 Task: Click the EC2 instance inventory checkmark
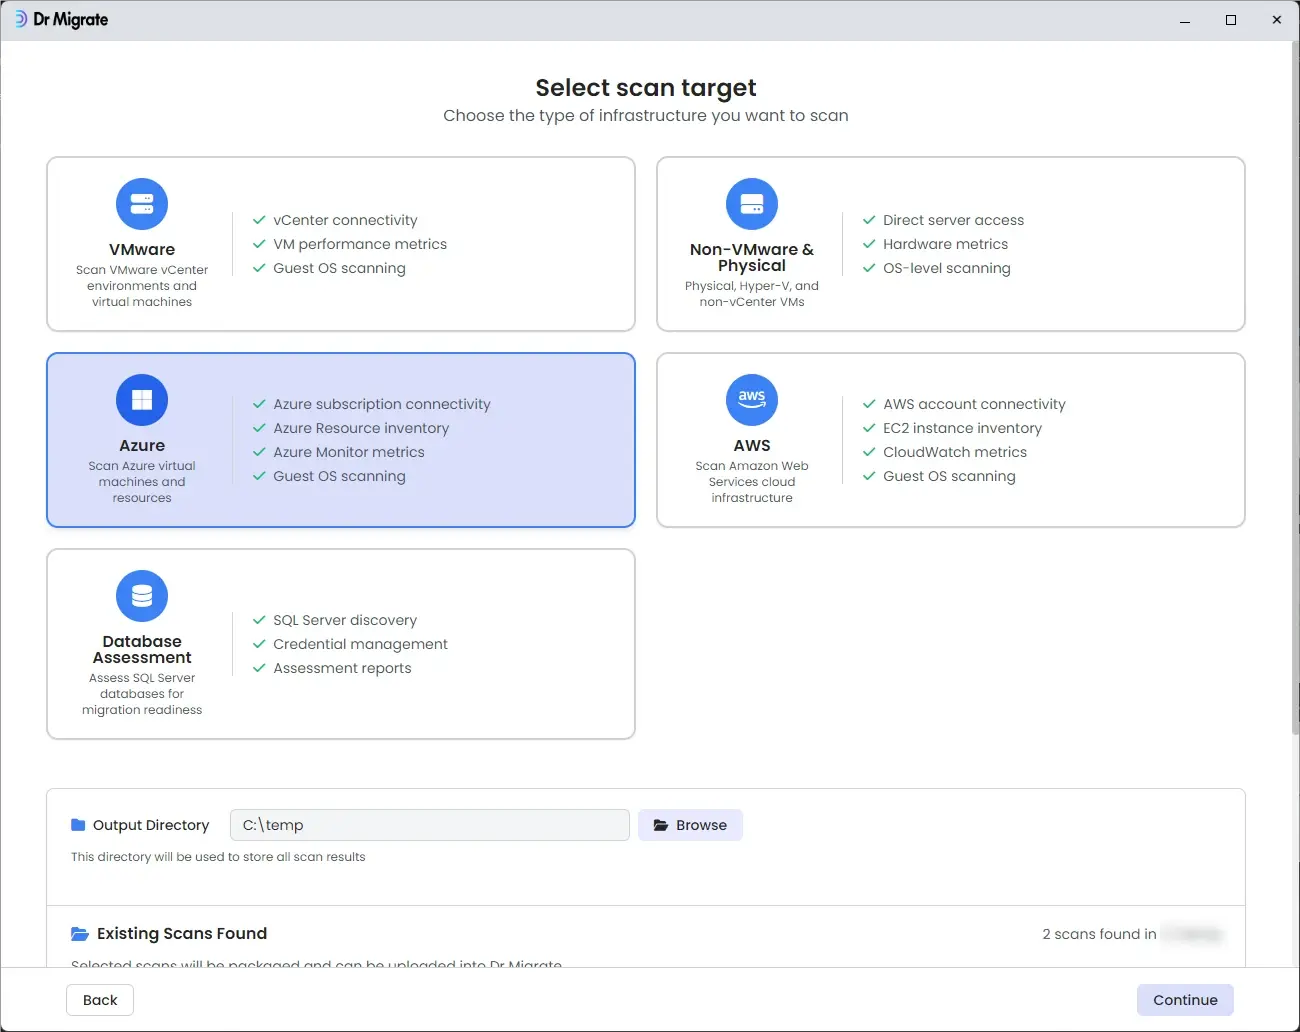tap(869, 428)
